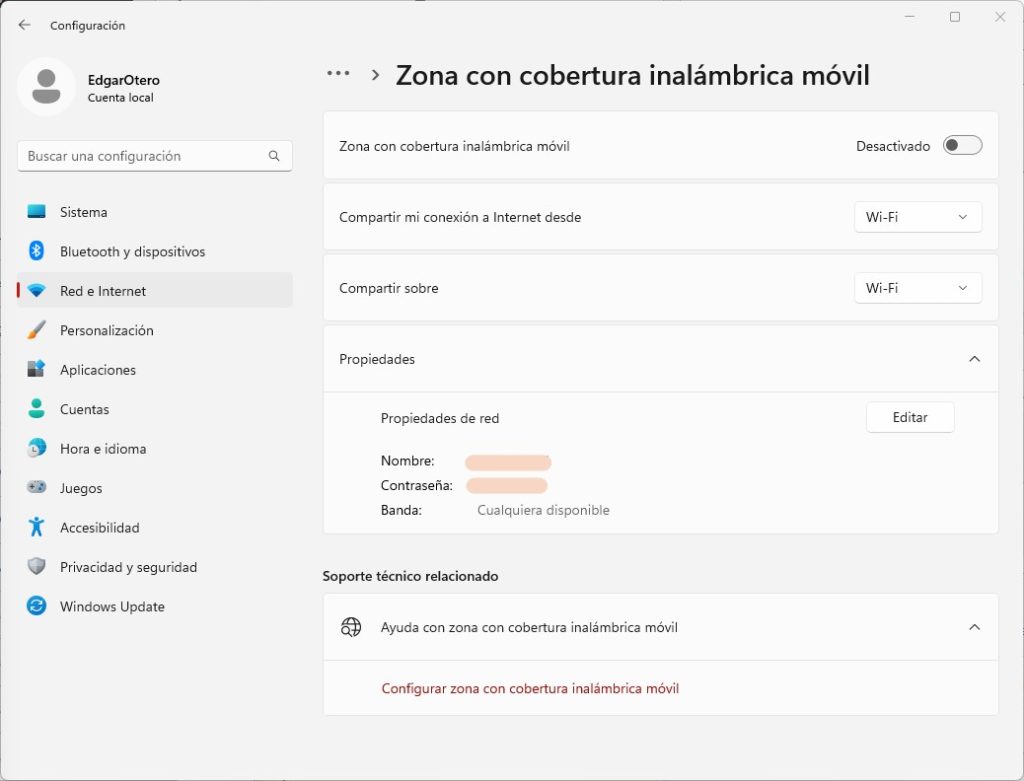Click the 'Banda:' label
1024x781 pixels.
401,510
